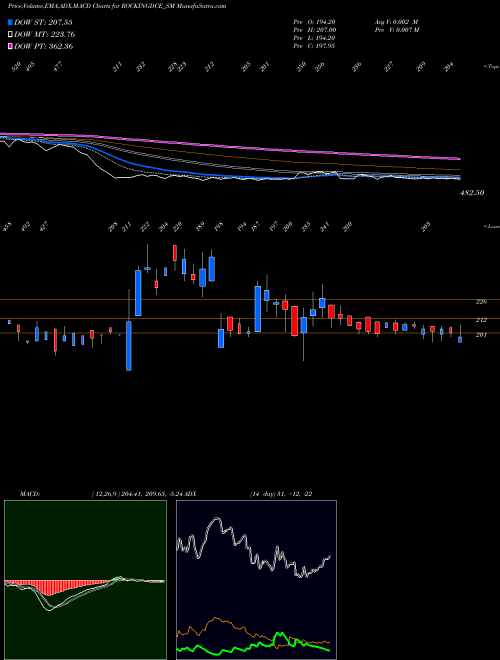This screenshot has width=500, height=660.
Task: Select the 'DOW PT: 362.36' legend text
Action: click(44, 46)
